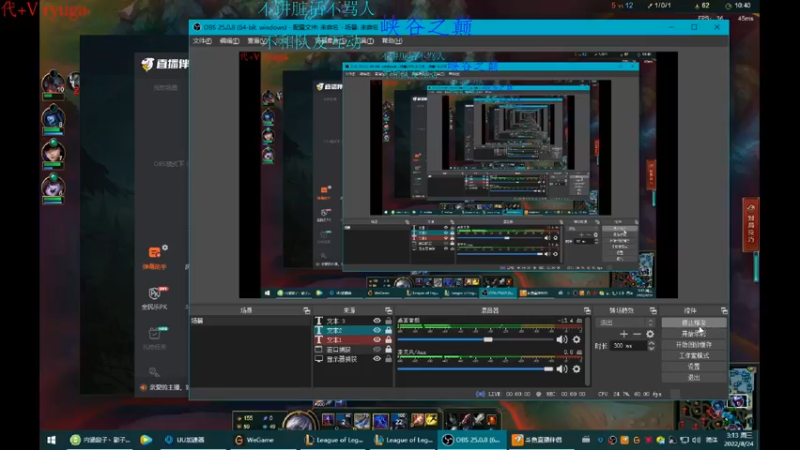Click the system tray volume icon
Viewport: 800px width, 450px height.
696,440
